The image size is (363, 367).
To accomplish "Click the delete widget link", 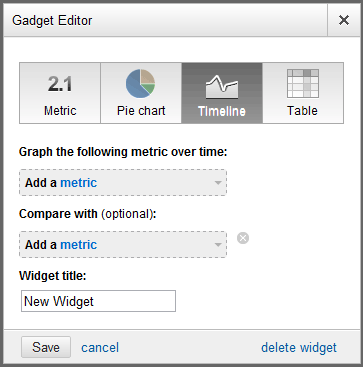I will click(x=299, y=348).
